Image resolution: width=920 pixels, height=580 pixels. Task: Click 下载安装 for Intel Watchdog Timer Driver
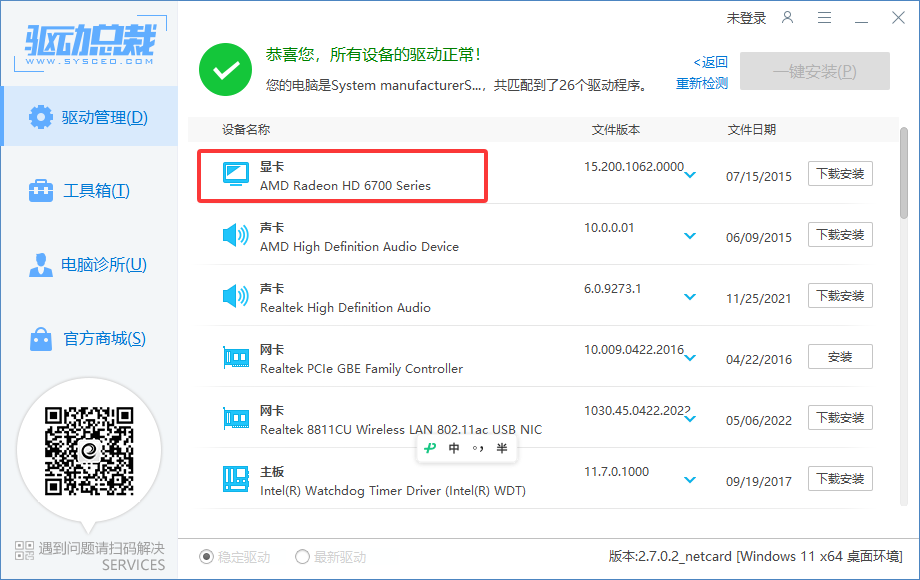(x=840, y=479)
